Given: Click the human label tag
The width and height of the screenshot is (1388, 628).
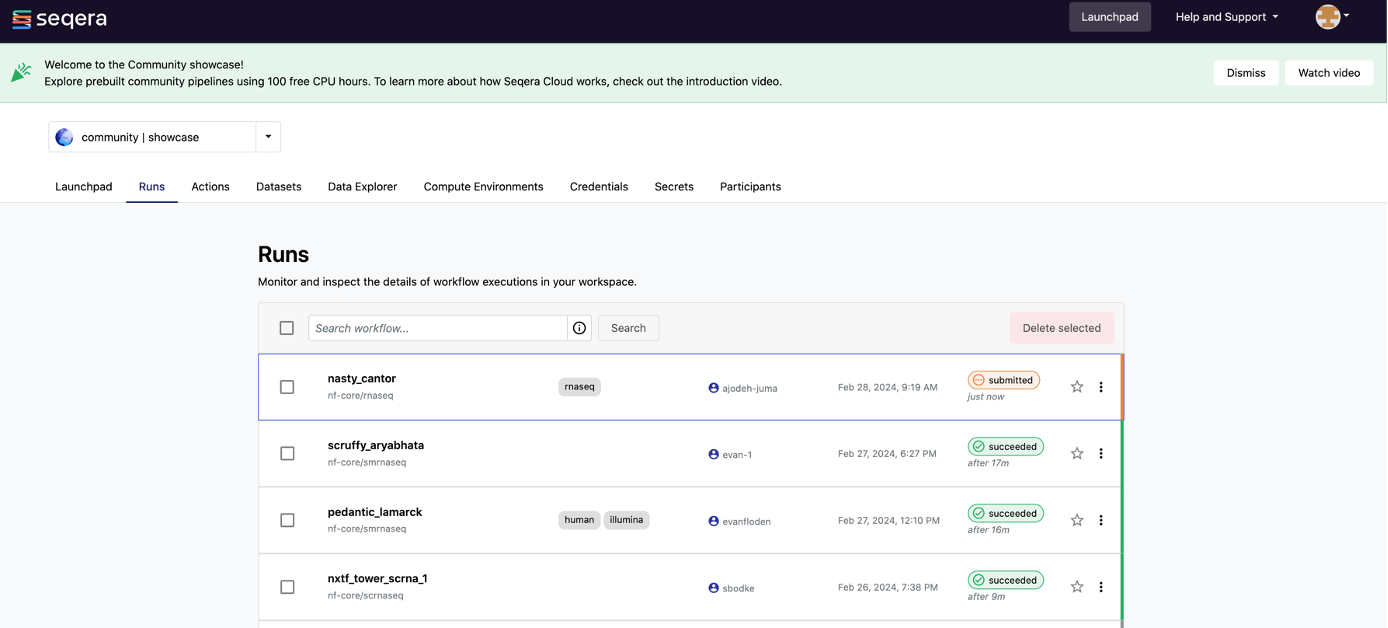Looking at the screenshot, I should (579, 520).
